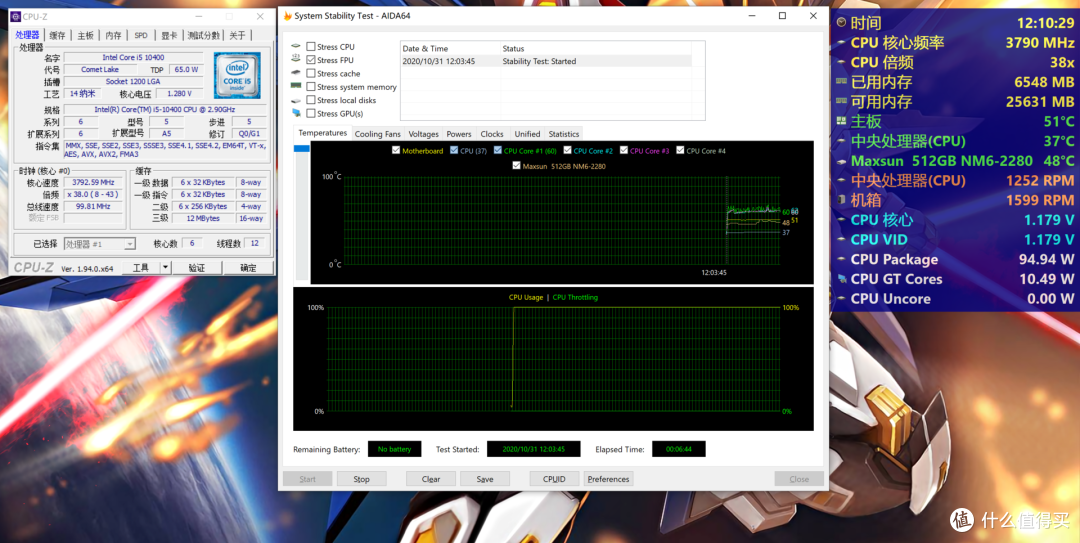Click the Stress cache chip icon
Screen dimensions: 1080x543
point(296,73)
